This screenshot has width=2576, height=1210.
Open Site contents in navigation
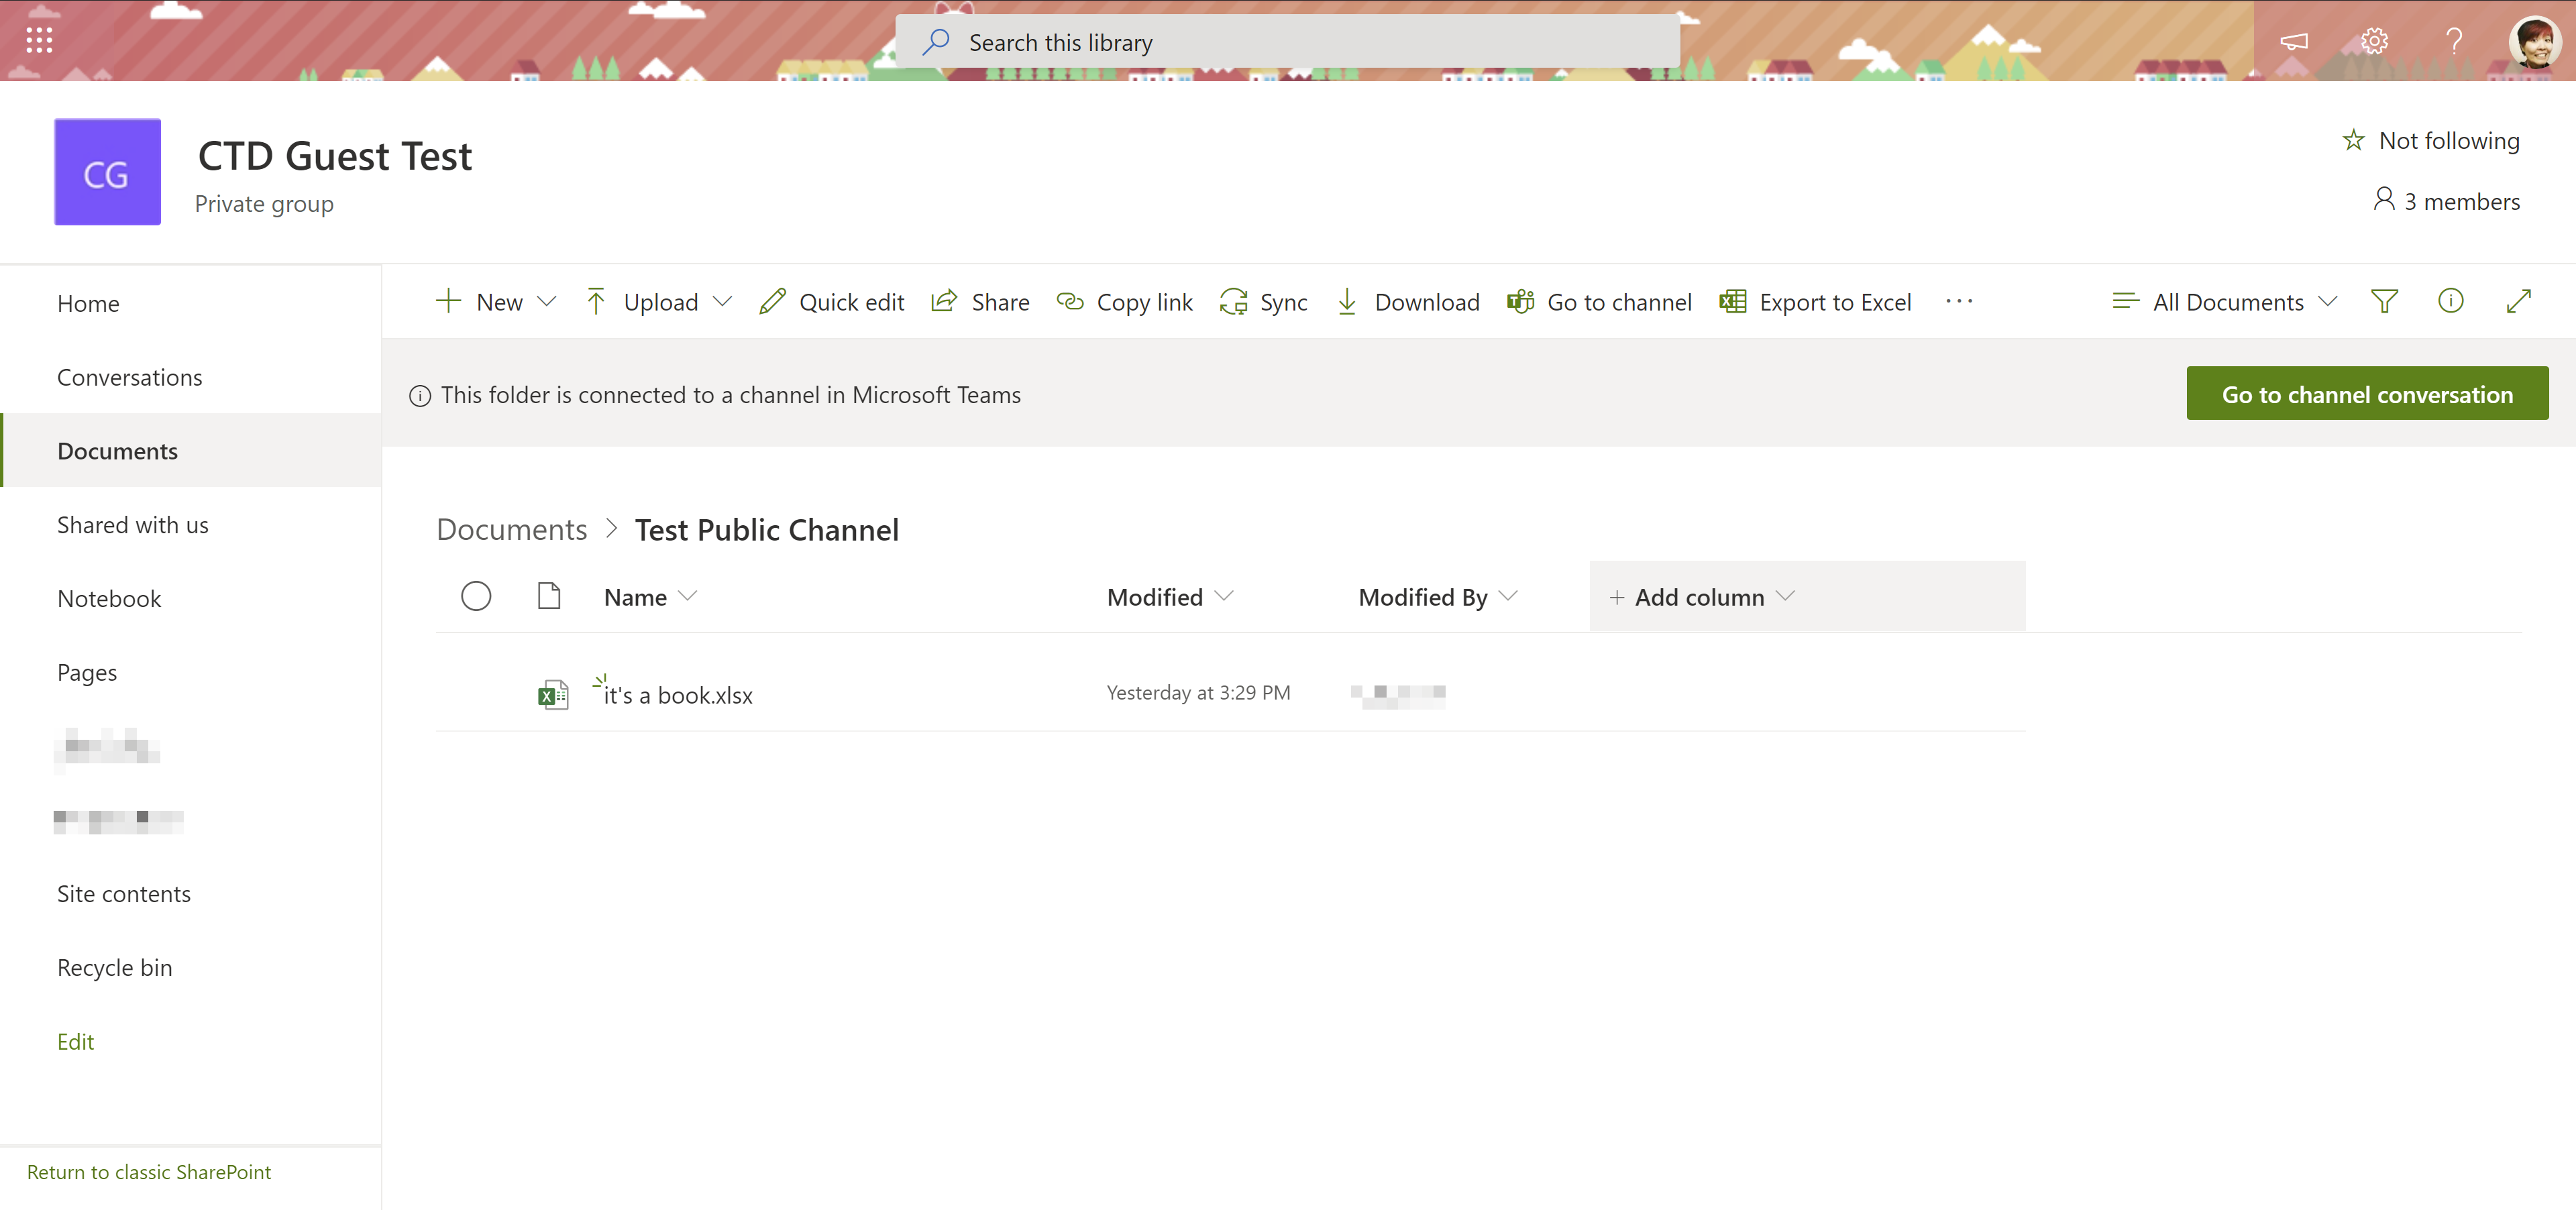click(x=124, y=894)
